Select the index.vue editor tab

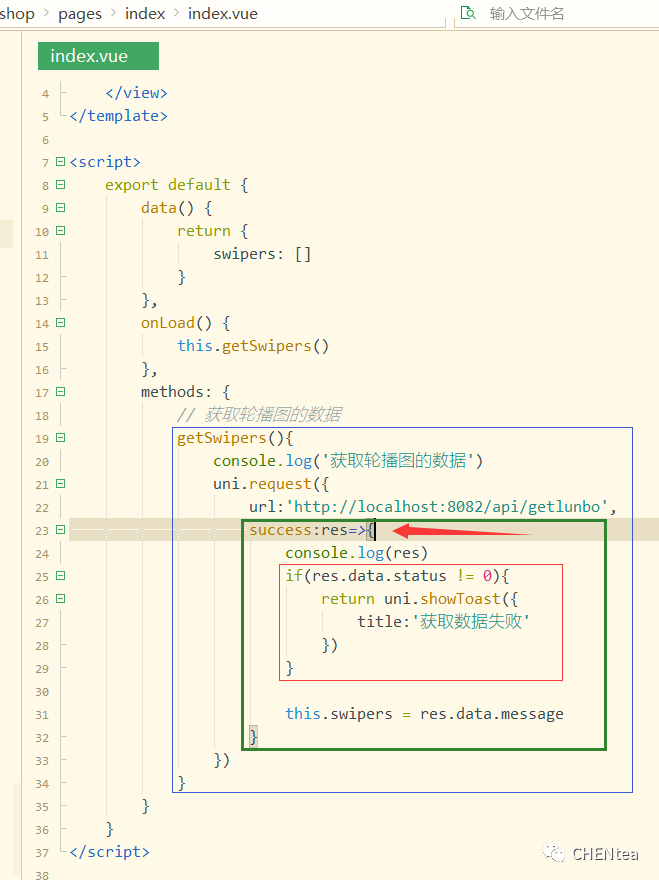click(98, 56)
